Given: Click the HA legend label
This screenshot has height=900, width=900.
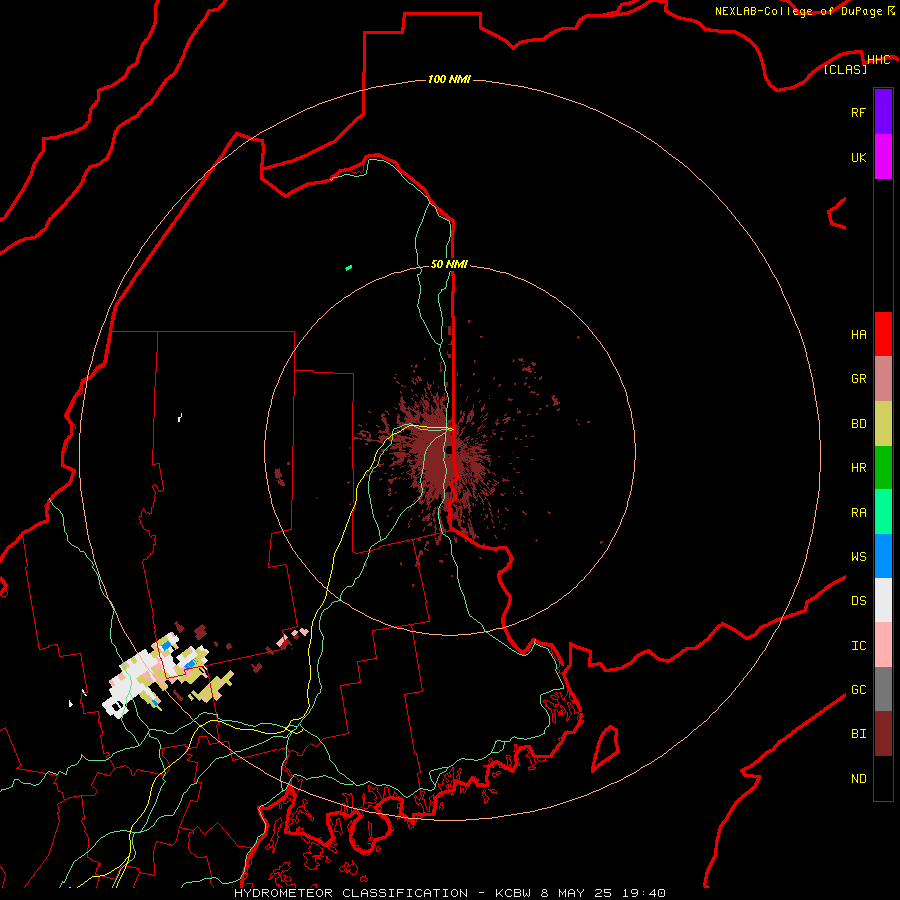Looking at the screenshot, I should pos(858,334).
